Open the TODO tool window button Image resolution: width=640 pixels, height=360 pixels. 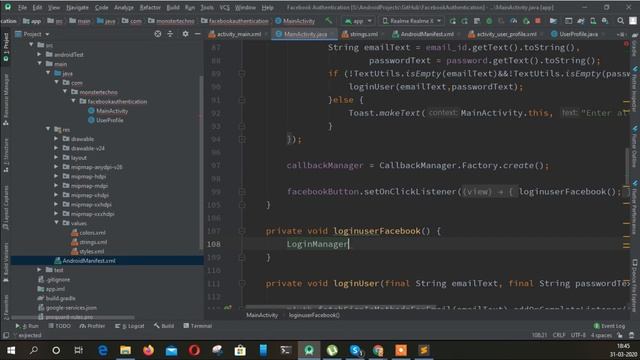[x=60, y=326]
